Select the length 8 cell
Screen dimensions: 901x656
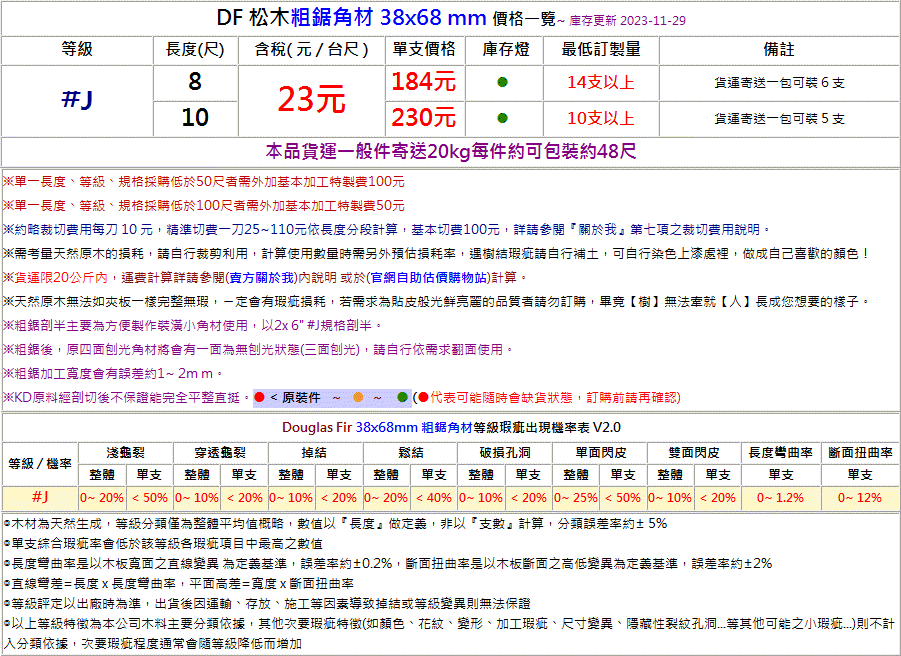click(x=195, y=82)
